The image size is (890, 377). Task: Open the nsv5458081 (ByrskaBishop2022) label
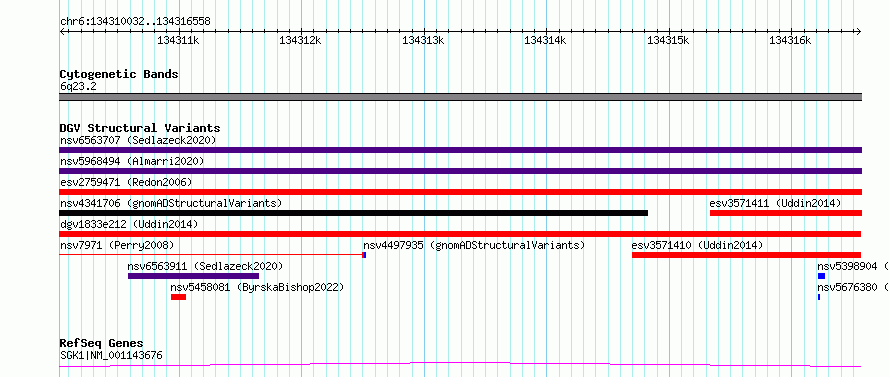[x=258, y=287]
